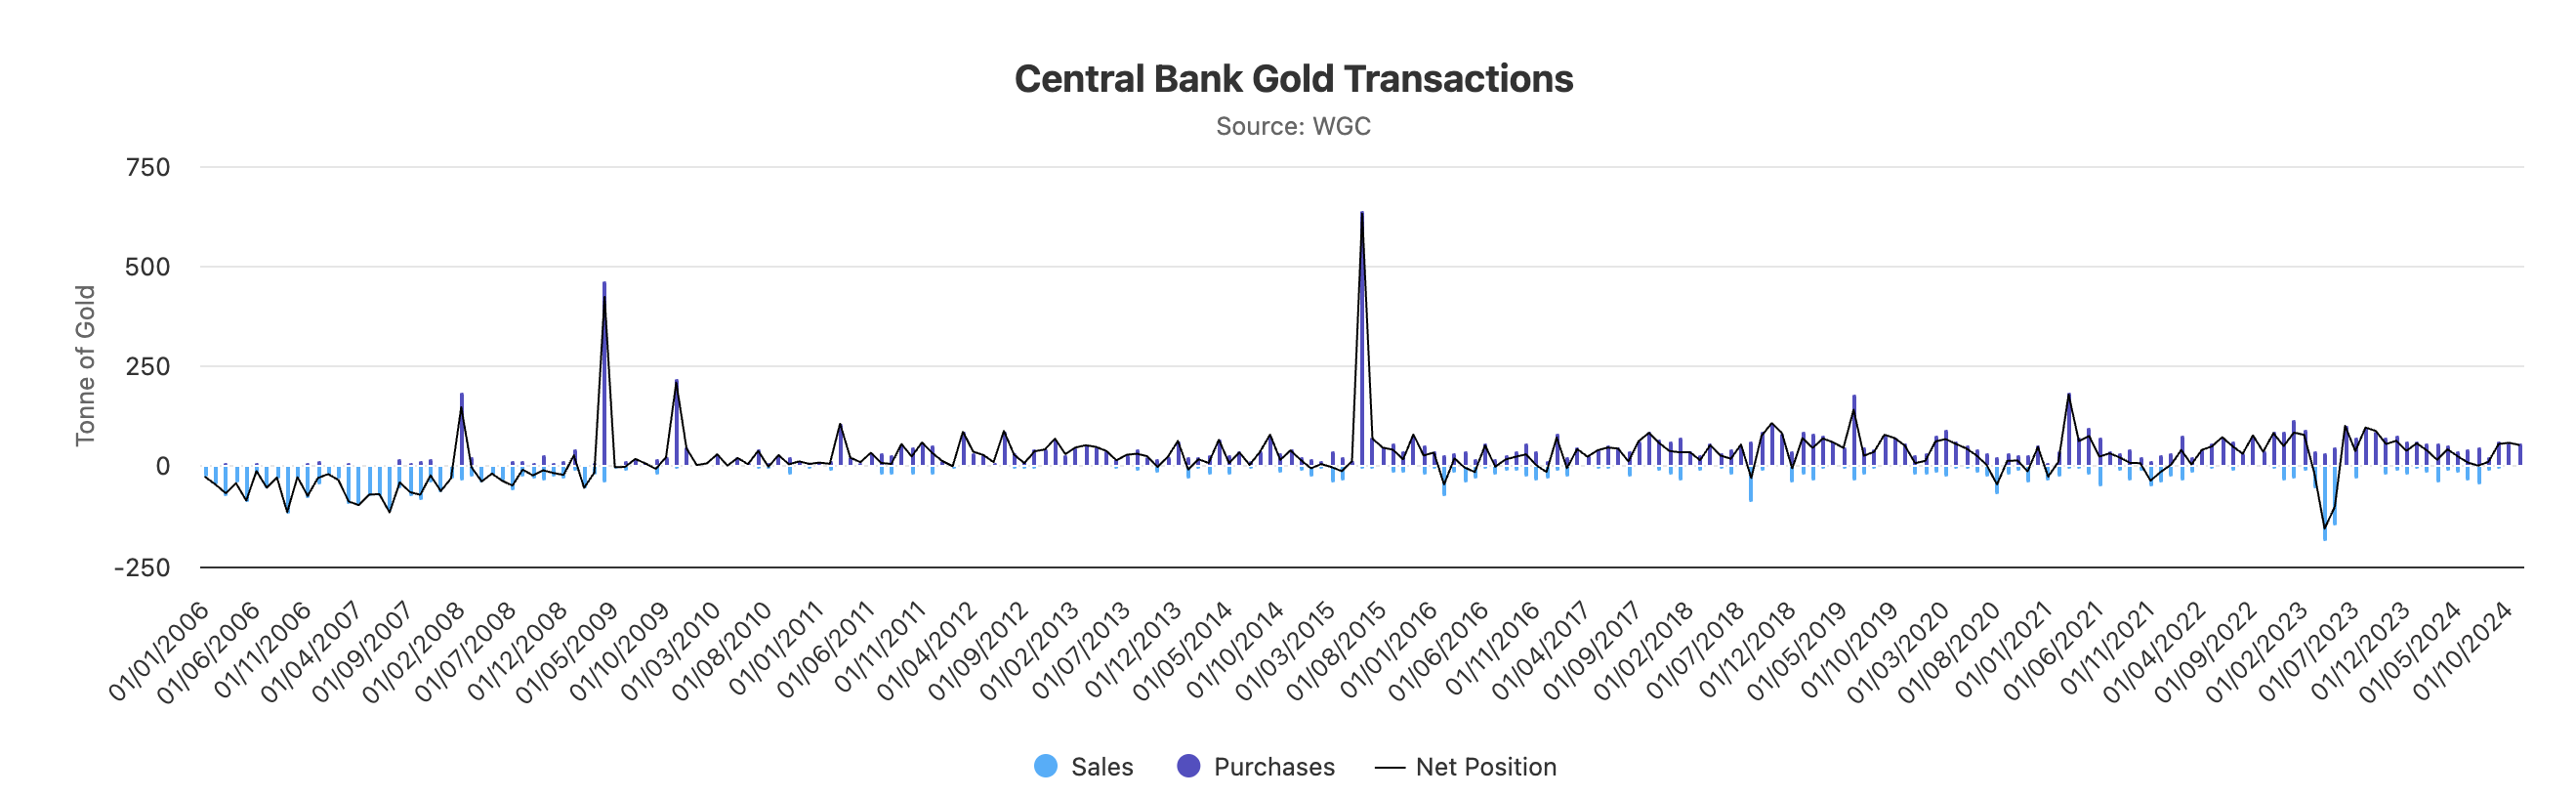Click the 01/08/2015 x-axis date label
This screenshot has width=2576, height=797.
point(1337,651)
